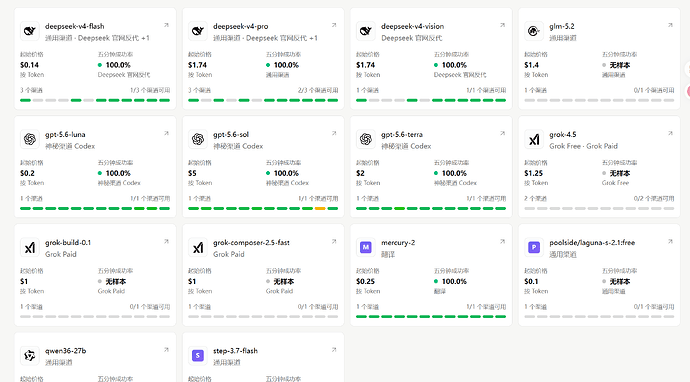Click the 'Grok Paid' subtitle under grok-build-0.1
This screenshot has height=382, width=690.
(x=61, y=254)
